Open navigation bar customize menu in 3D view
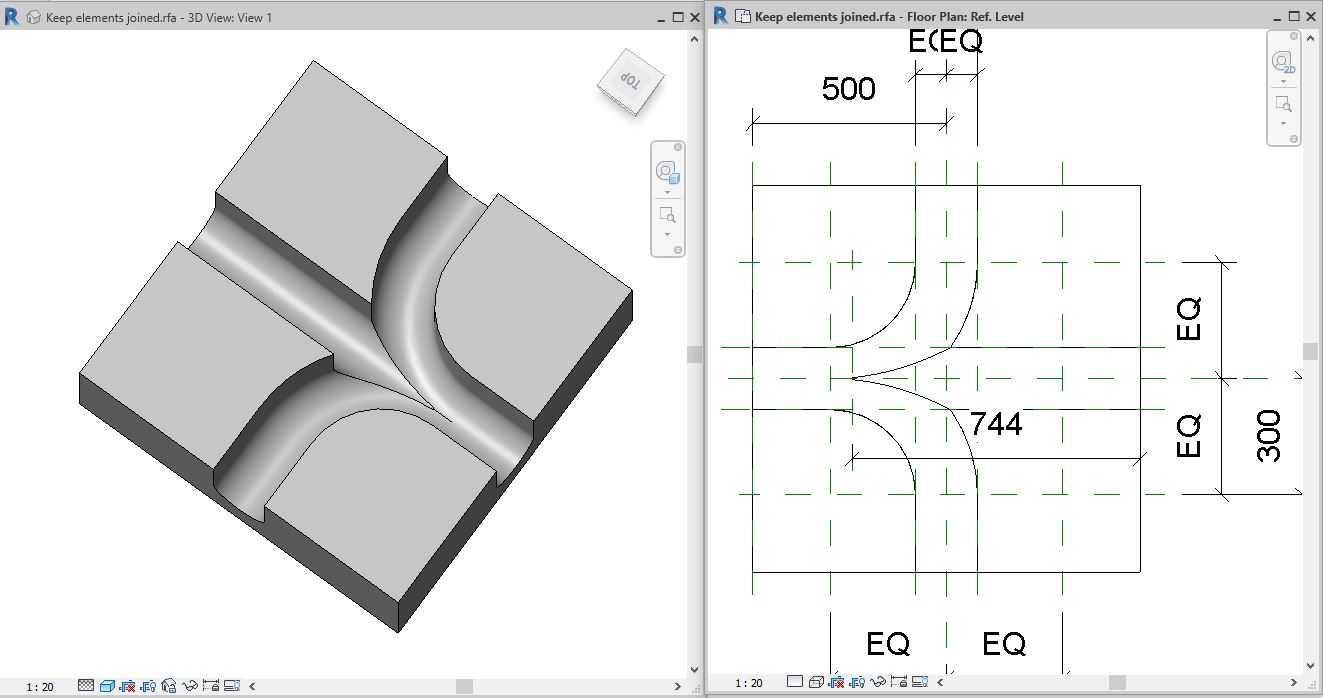Screen dimensions: 1323x698 click(x=678, y=250)
